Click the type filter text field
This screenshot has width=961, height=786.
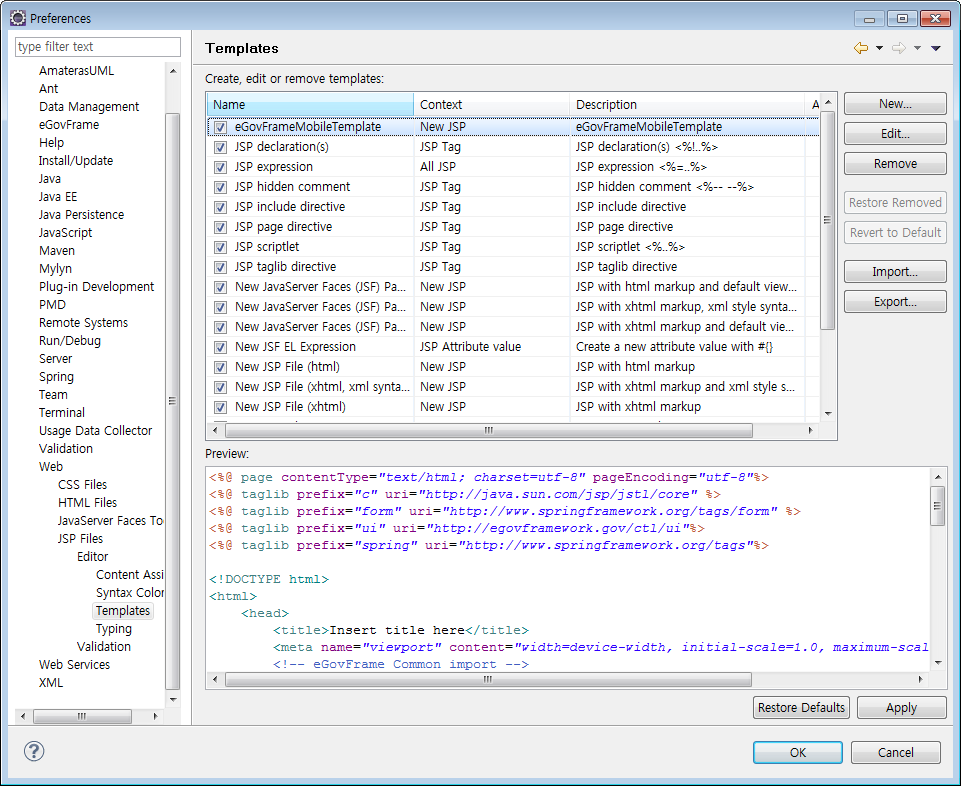coord(98,47)
